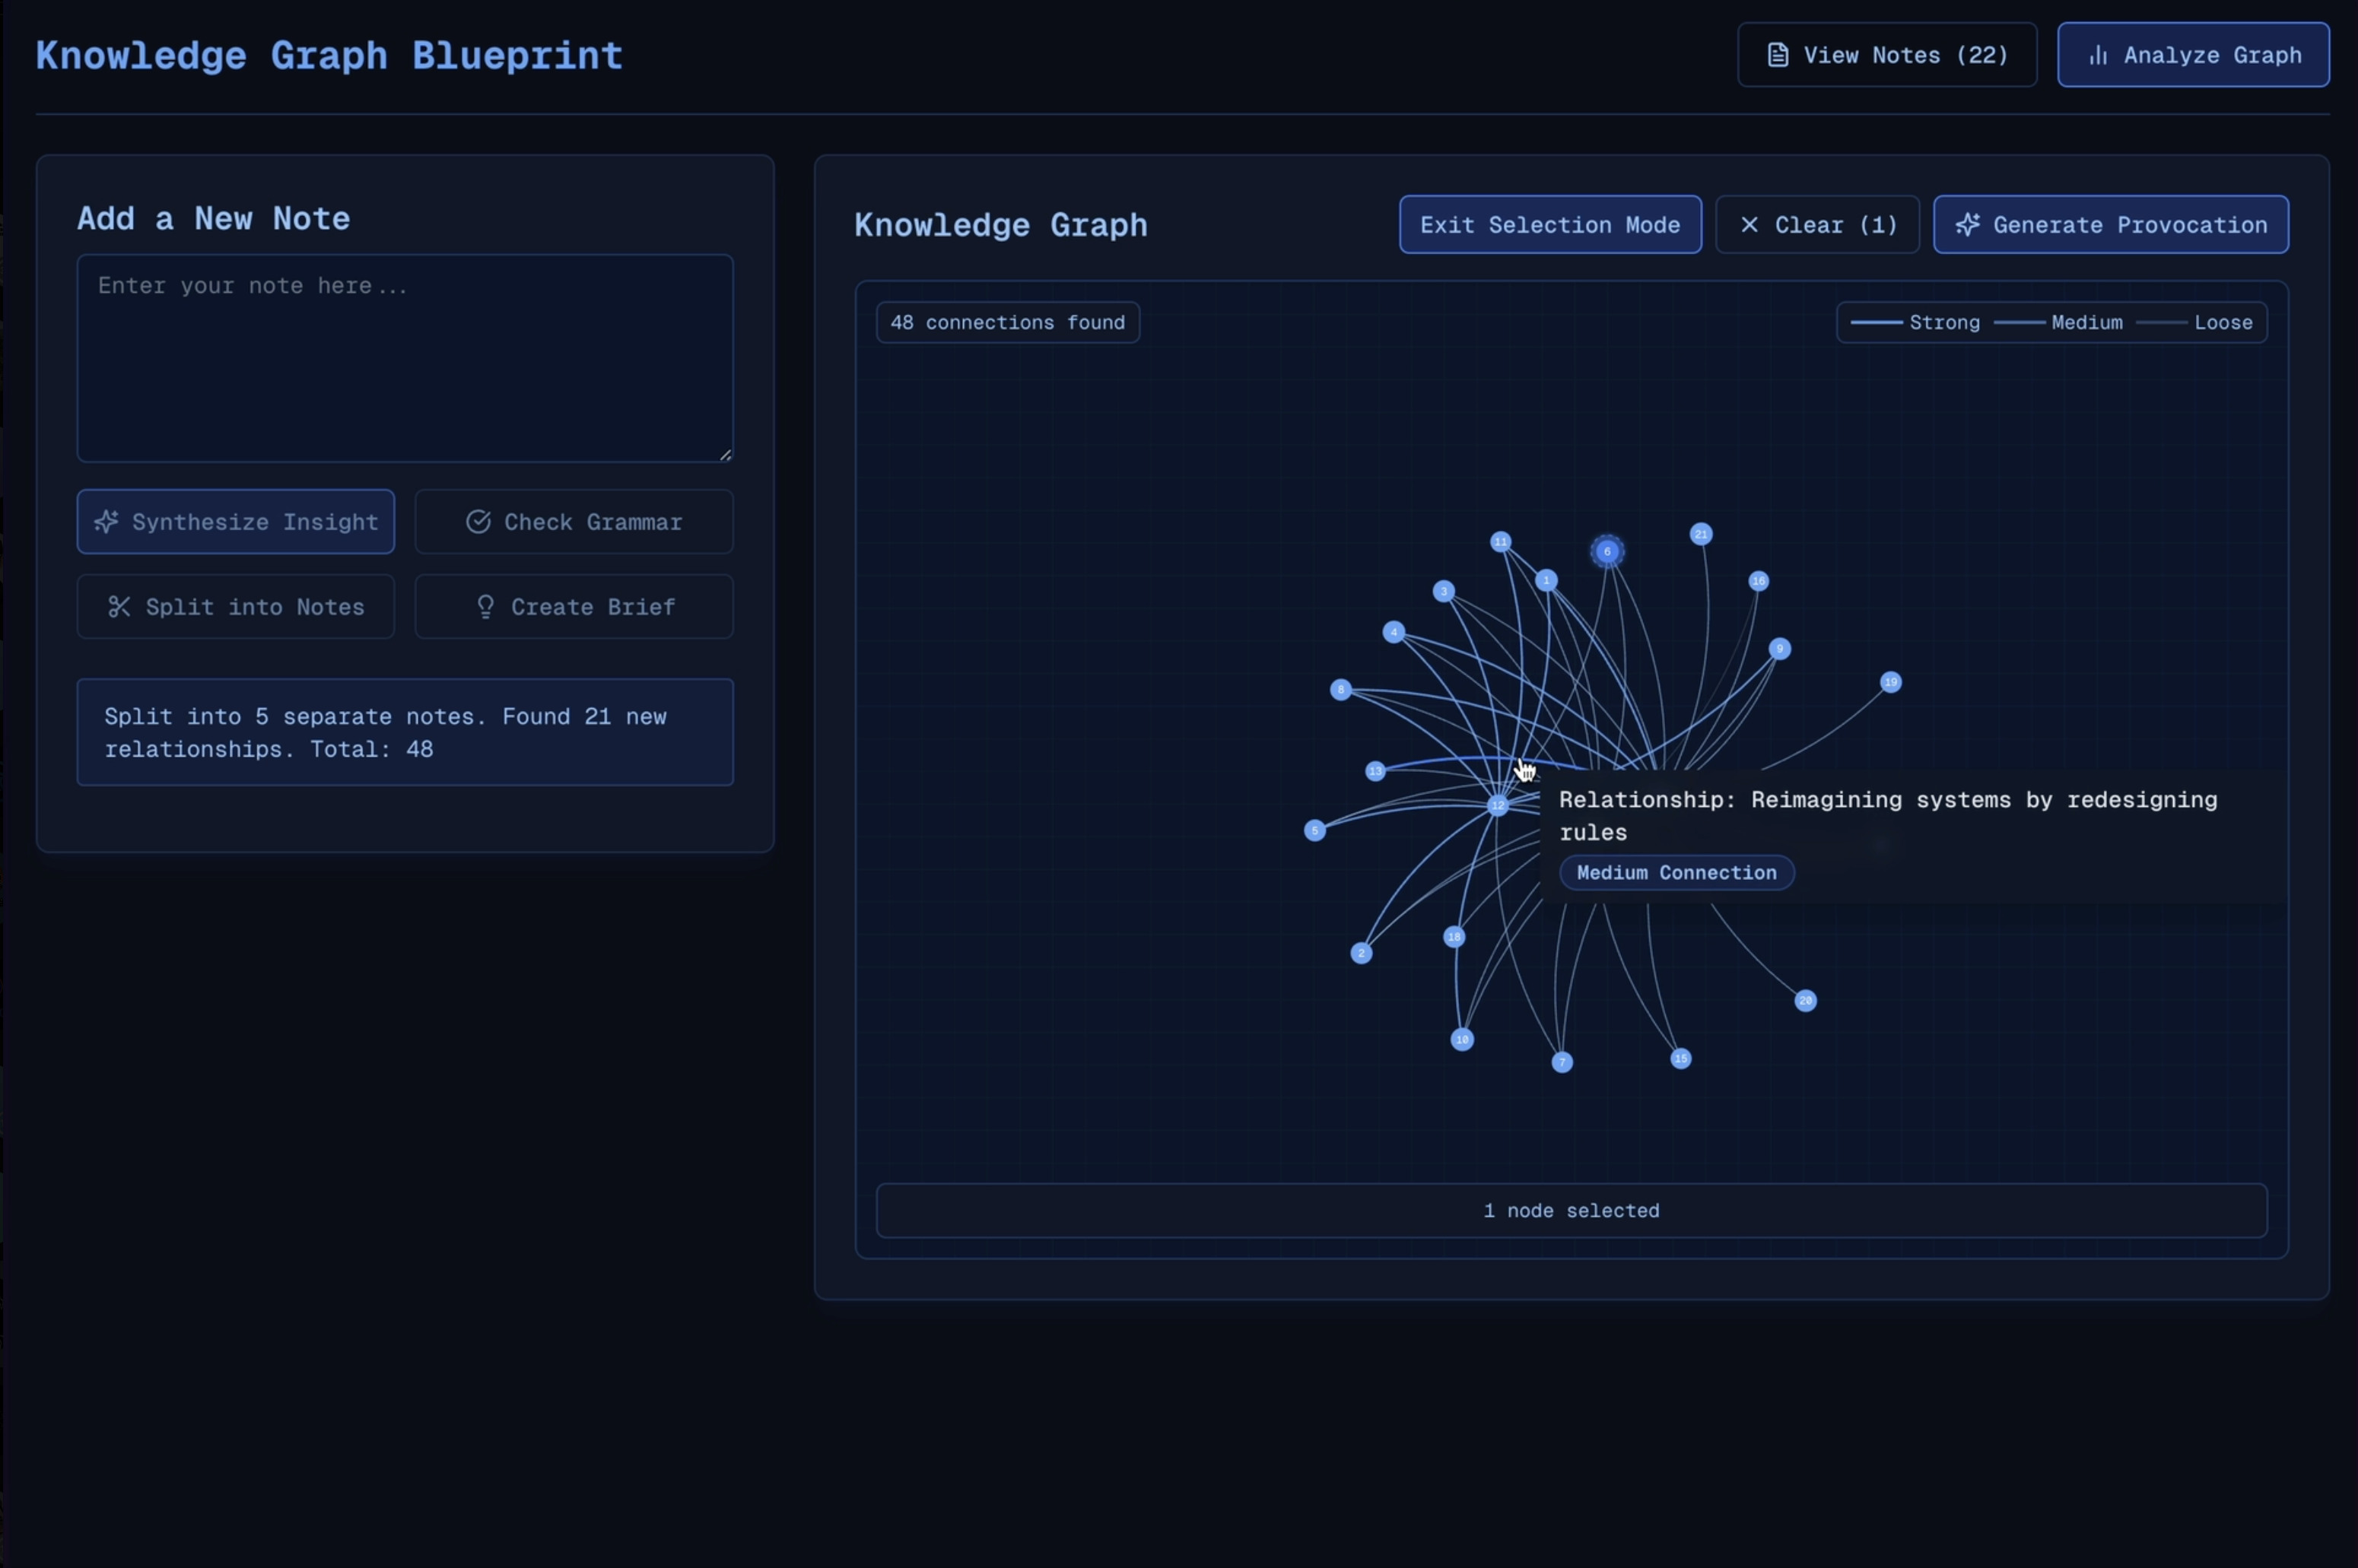Open View Notes (22) document button
Image resolution: width=2358 pixels, height=1568 pixels.
(x=1886, y=55)
